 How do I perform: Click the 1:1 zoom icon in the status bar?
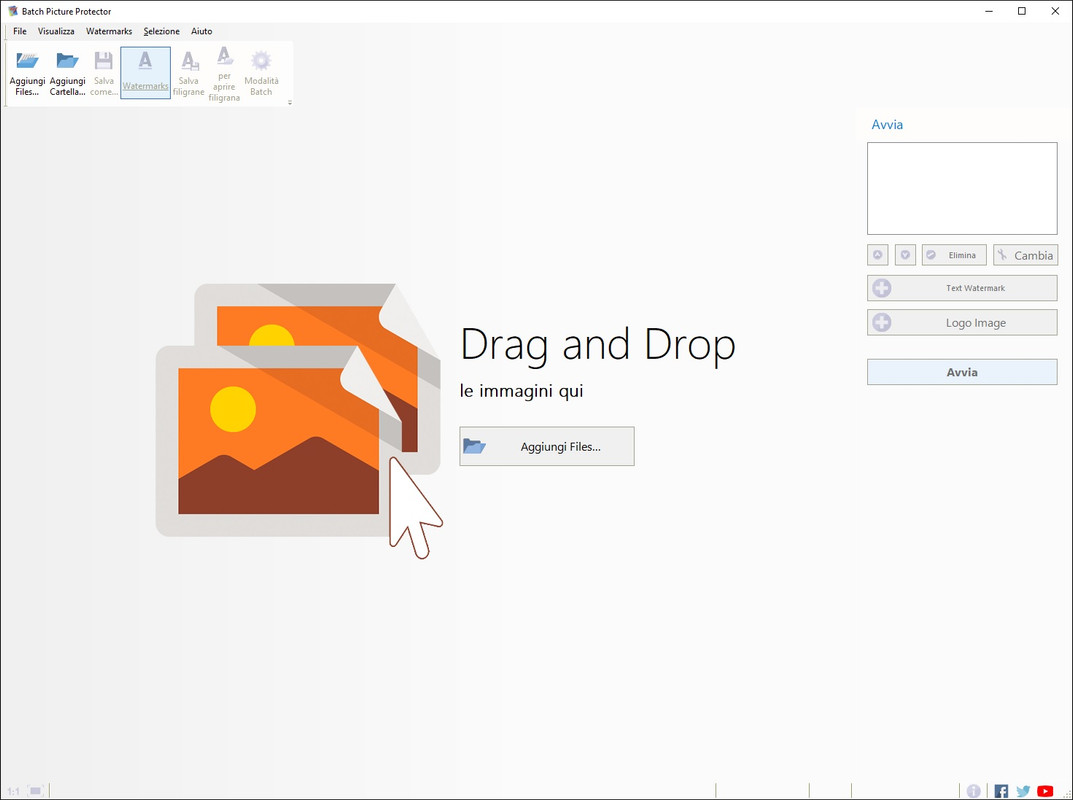(14, 791)
